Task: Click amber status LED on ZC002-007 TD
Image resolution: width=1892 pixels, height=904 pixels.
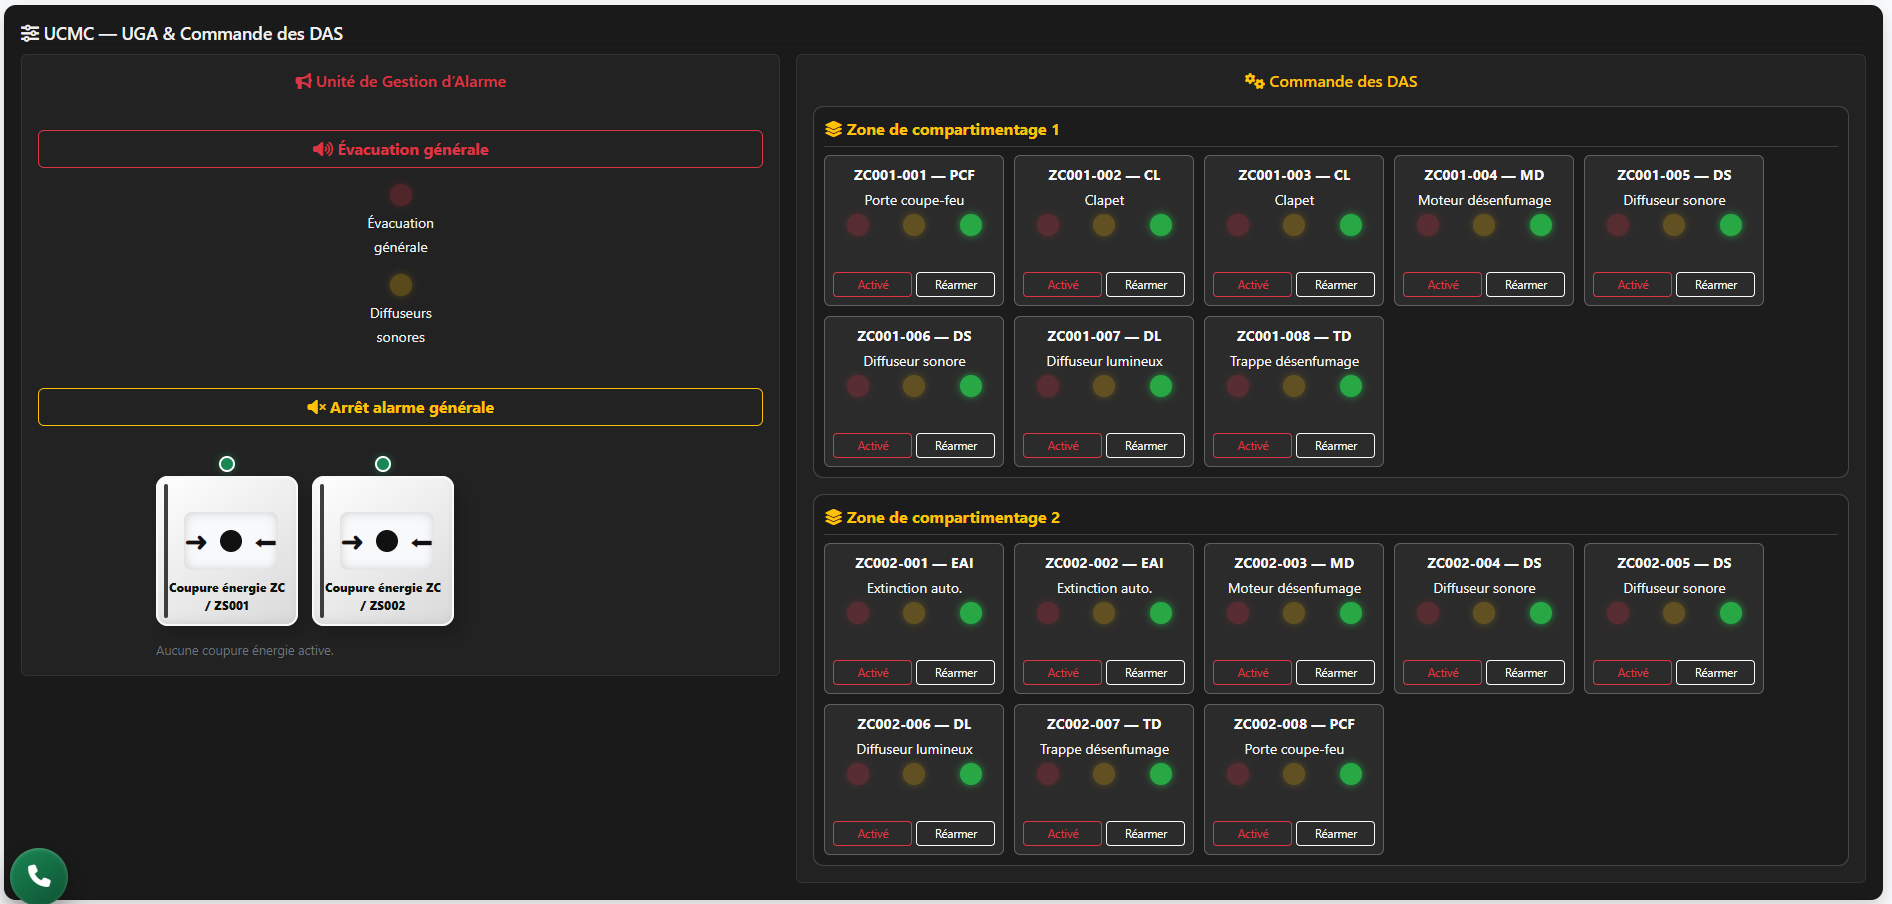Action: [x=1104, y=774]
